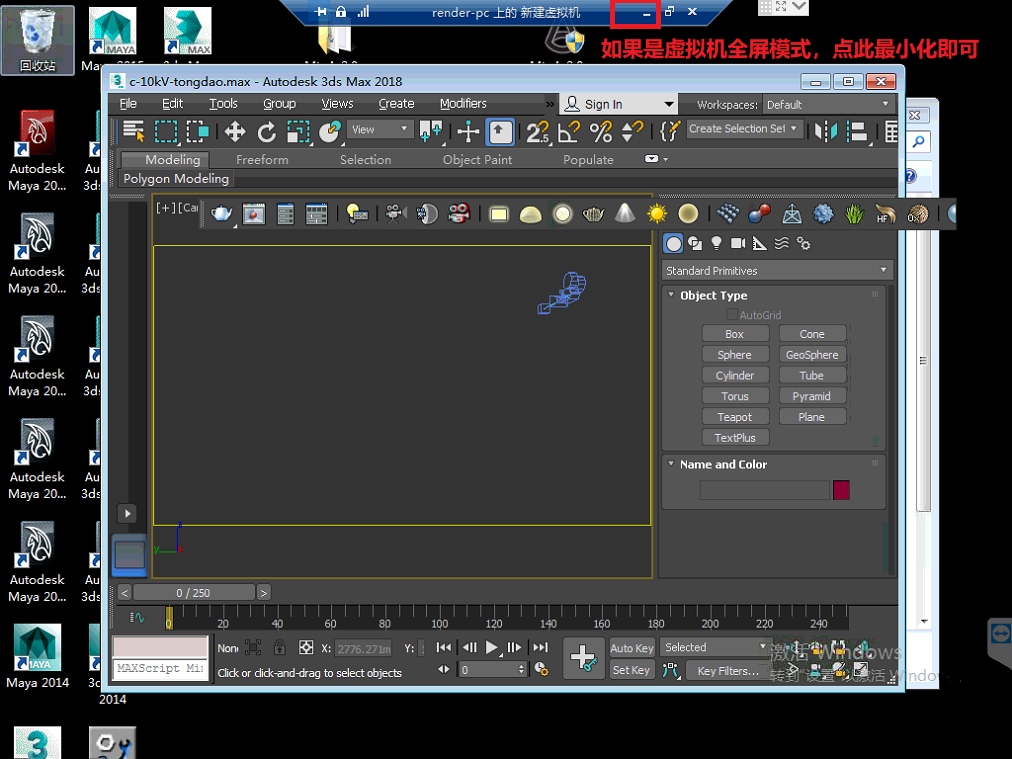Click the red movie camera icon

[459, 213]
